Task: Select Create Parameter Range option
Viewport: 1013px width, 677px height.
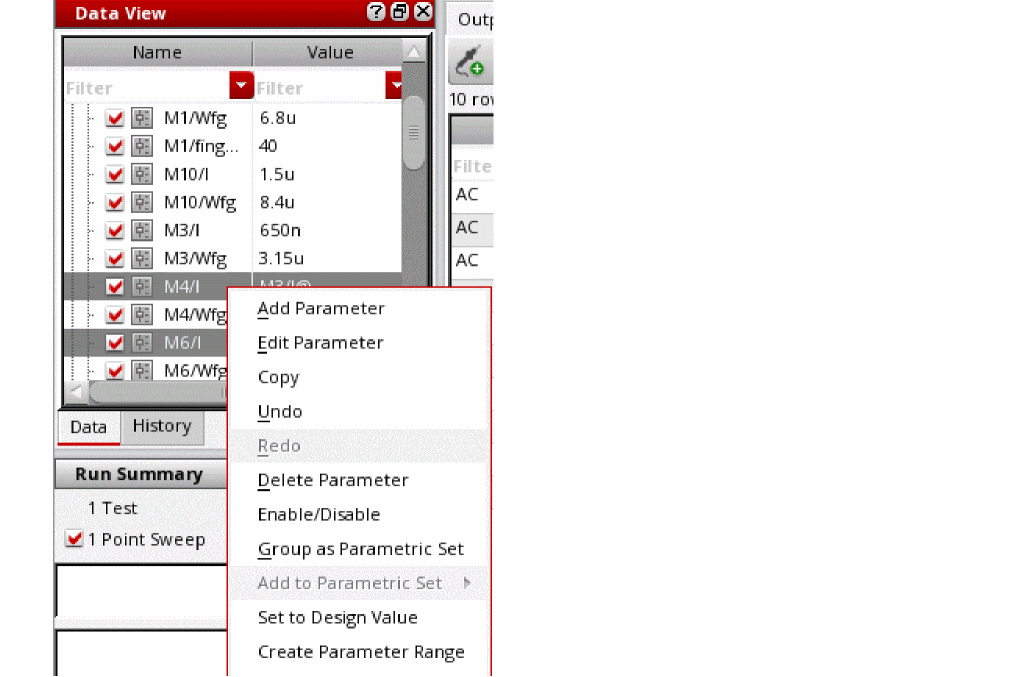Action: [360, 652]
